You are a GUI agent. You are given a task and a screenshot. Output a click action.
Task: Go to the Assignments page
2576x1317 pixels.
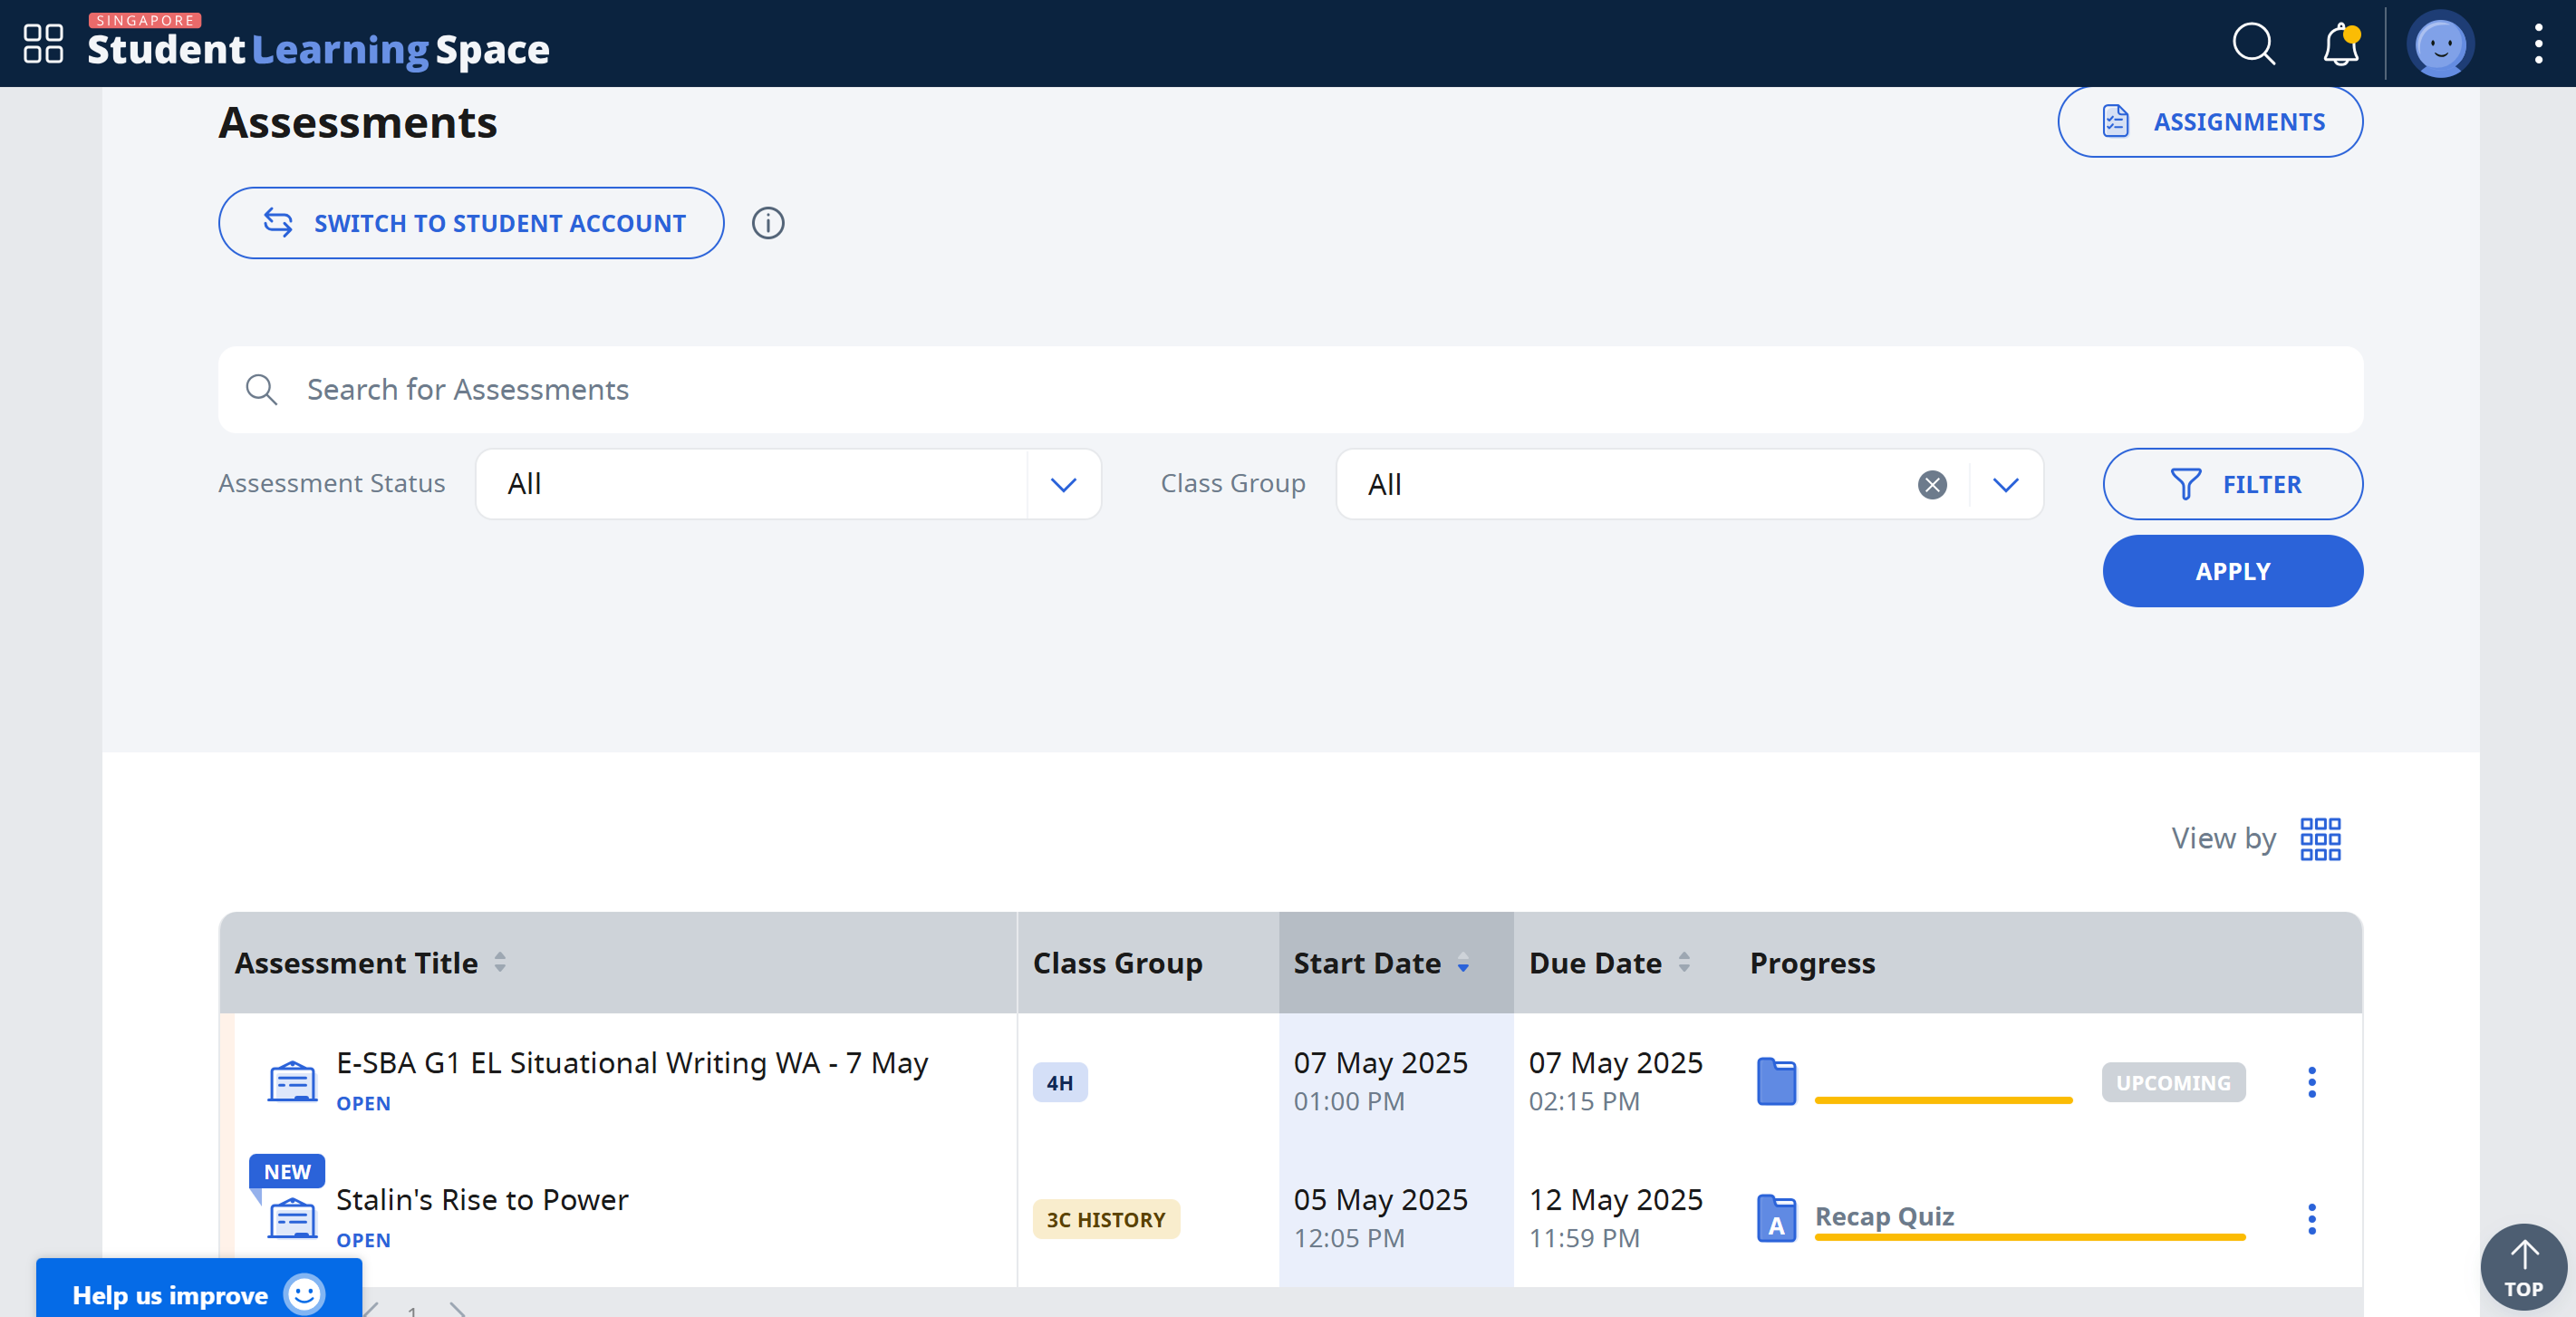[2210, 122]
